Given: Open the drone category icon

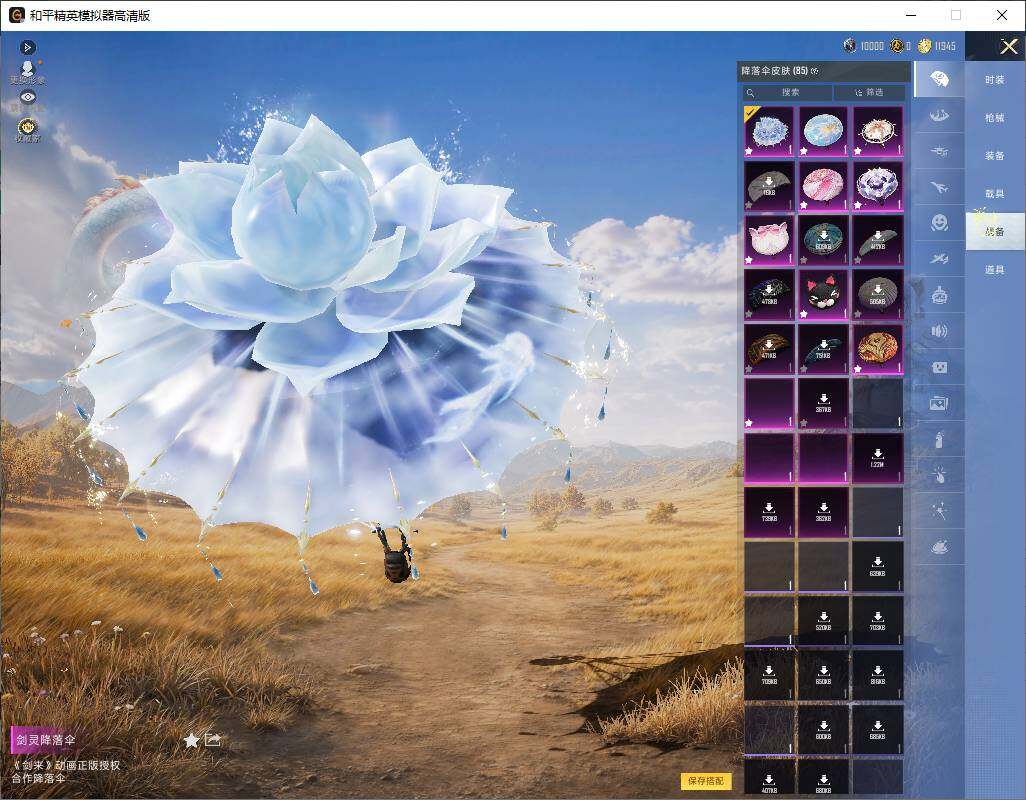Looking at the screenshot, I should pyautogui.click(x=939, y=152).
